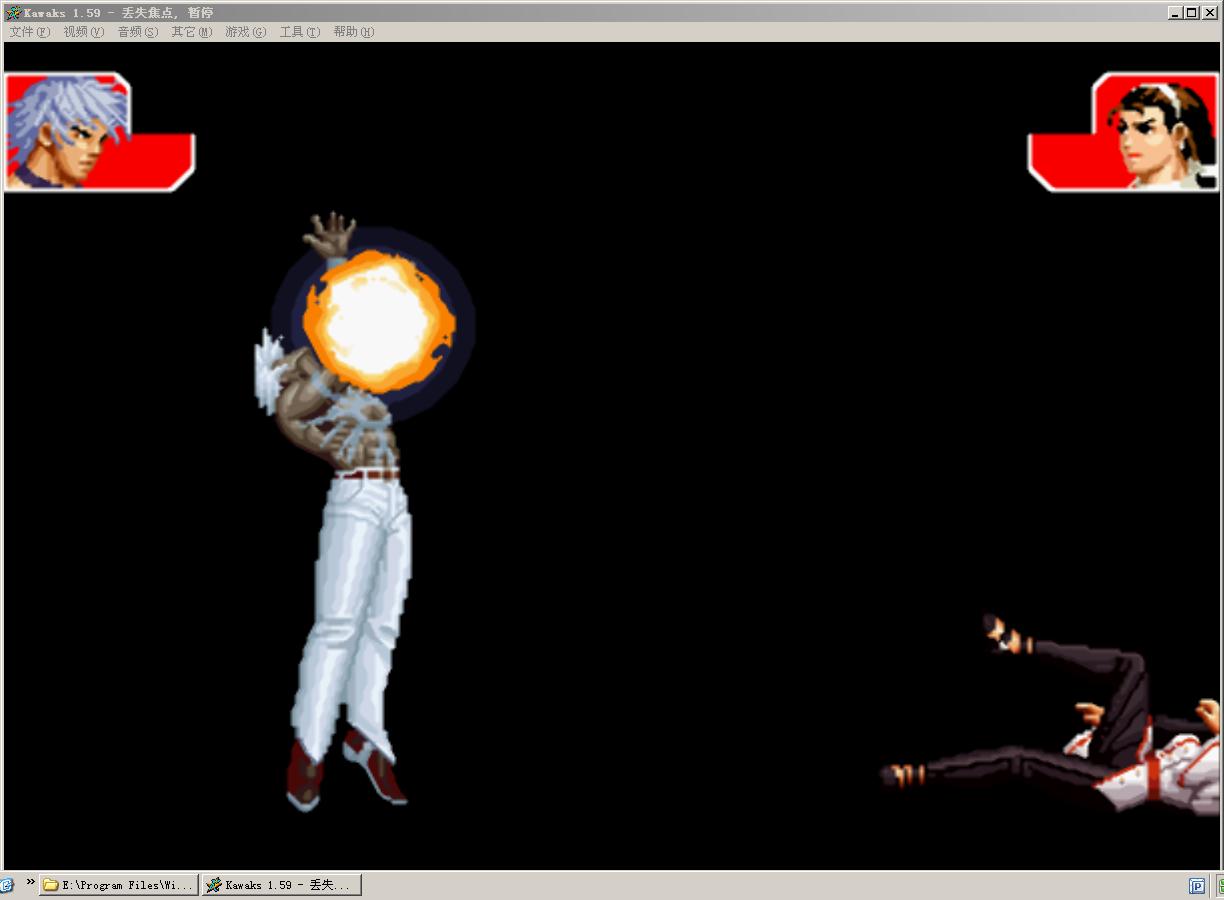Screen dimensions: 1224x900
Task: Maximize the Kawaks emulator window
Action: (1191, 13)
